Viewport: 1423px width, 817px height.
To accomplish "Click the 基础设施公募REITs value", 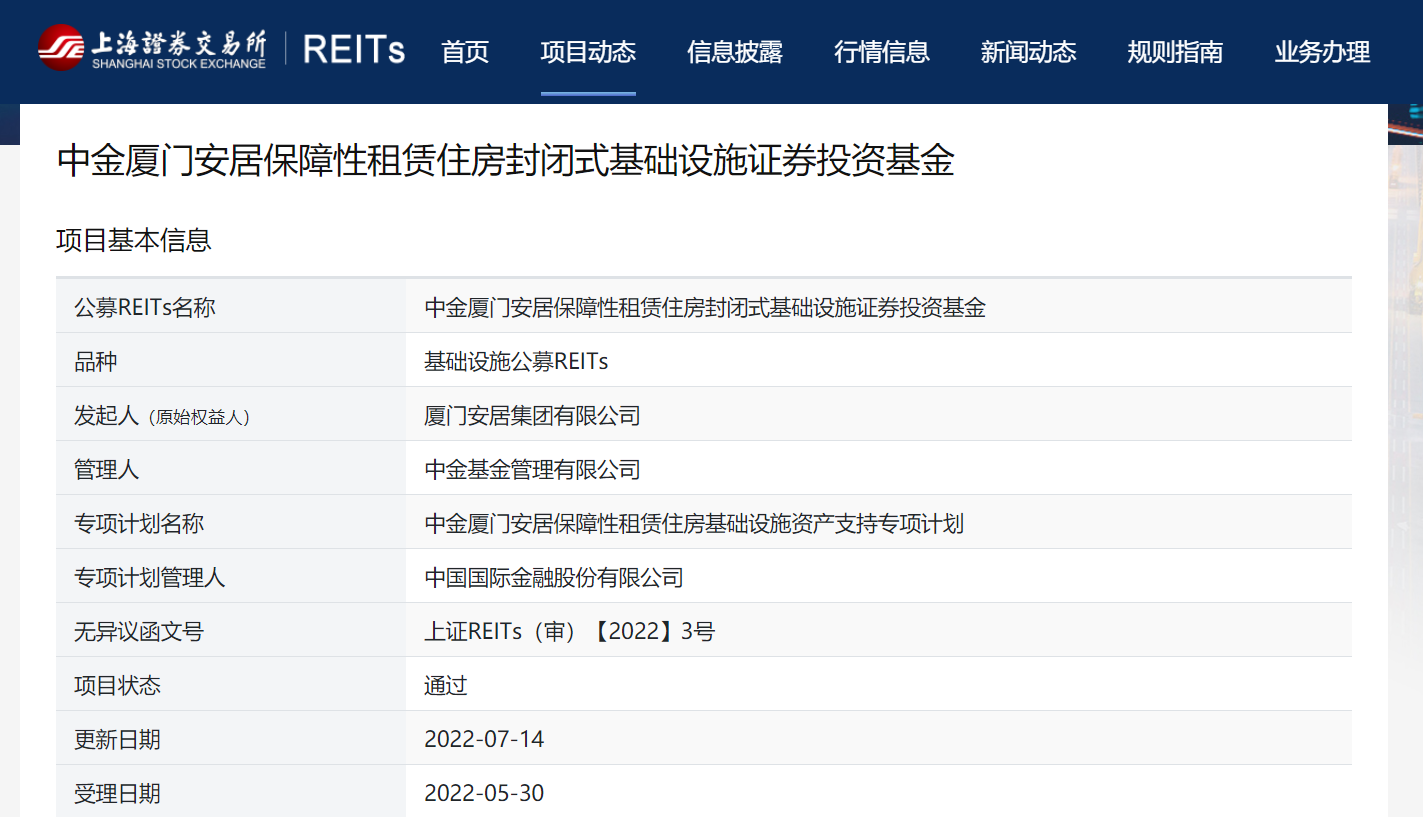I will point(516,362).
